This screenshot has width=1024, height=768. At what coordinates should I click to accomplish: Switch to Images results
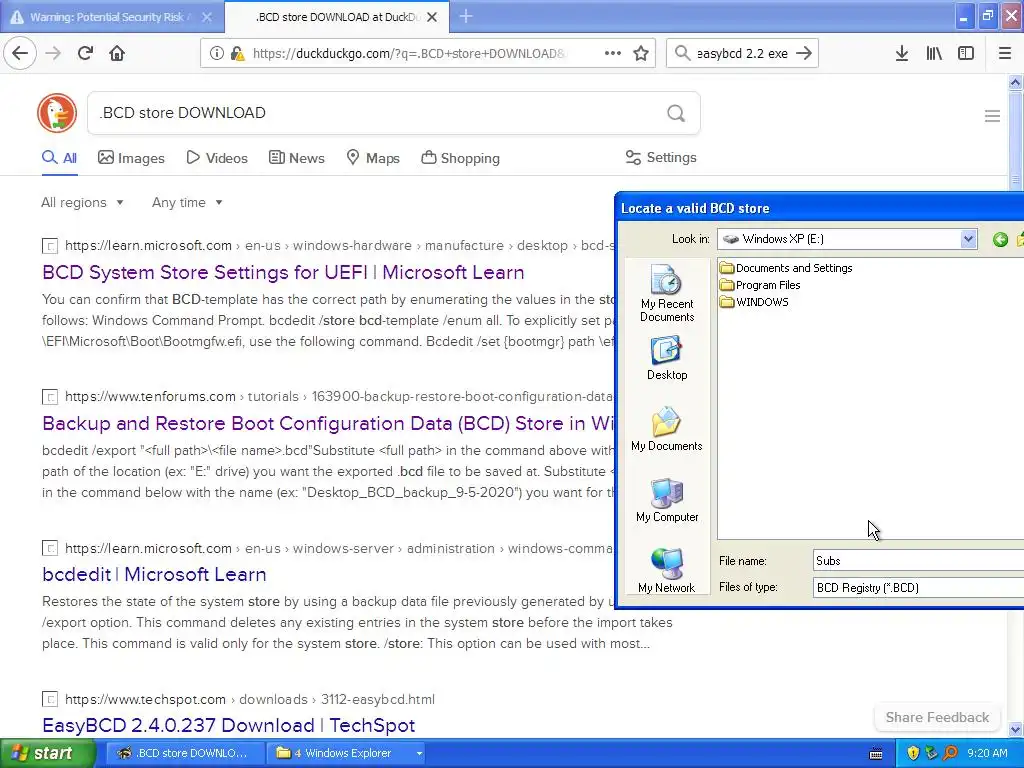pos(131,158)
